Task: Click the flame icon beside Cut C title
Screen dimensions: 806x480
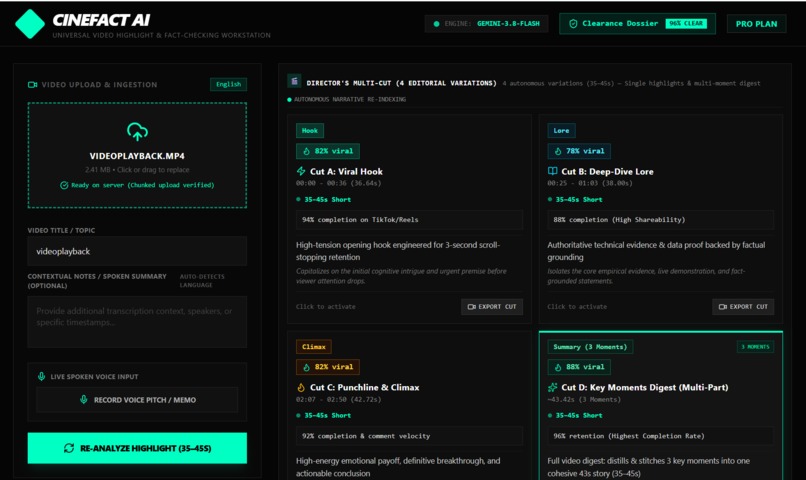Action: pos(301,387)
